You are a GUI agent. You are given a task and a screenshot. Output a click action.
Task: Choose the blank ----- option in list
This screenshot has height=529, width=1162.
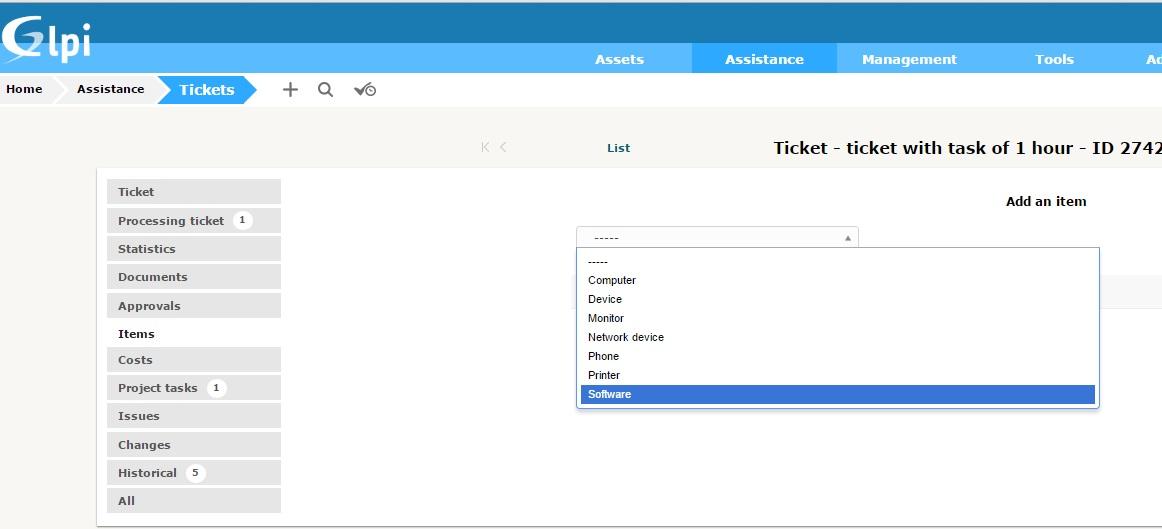(x=837, y=262)
